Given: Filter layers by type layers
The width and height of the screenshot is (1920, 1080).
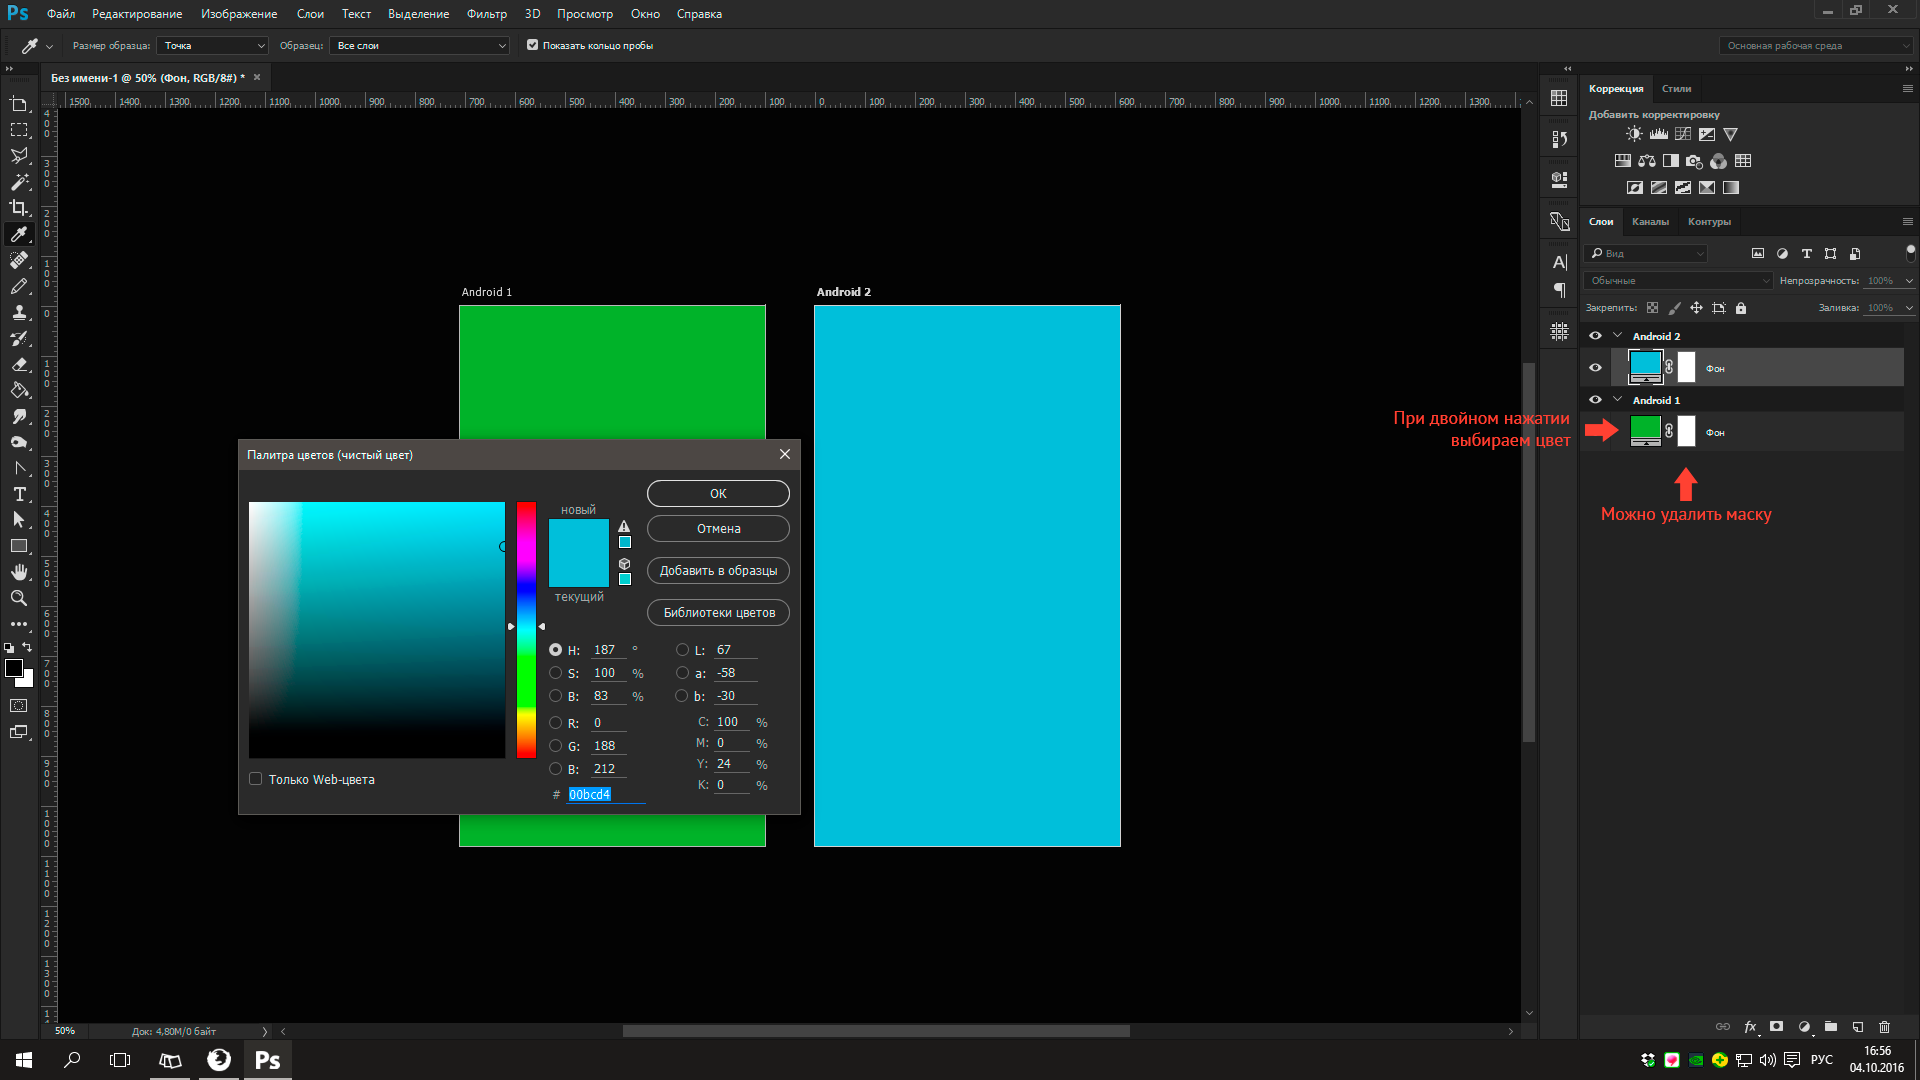Looking at the screenshot, I should click(1806, 254).
